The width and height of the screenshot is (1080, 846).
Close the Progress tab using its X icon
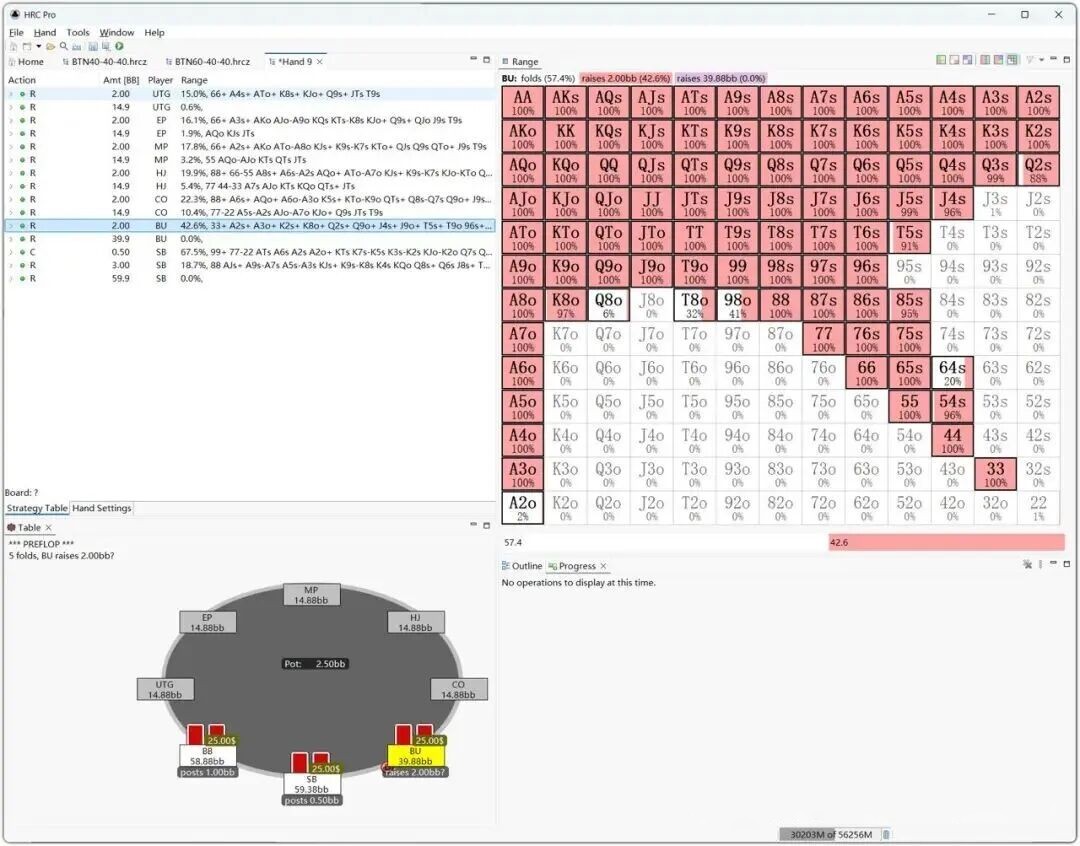coord(603,566)
